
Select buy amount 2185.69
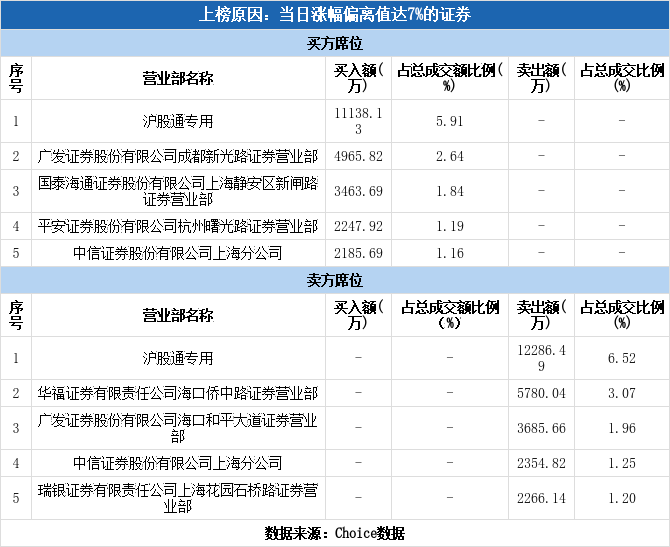click(359, 253)
